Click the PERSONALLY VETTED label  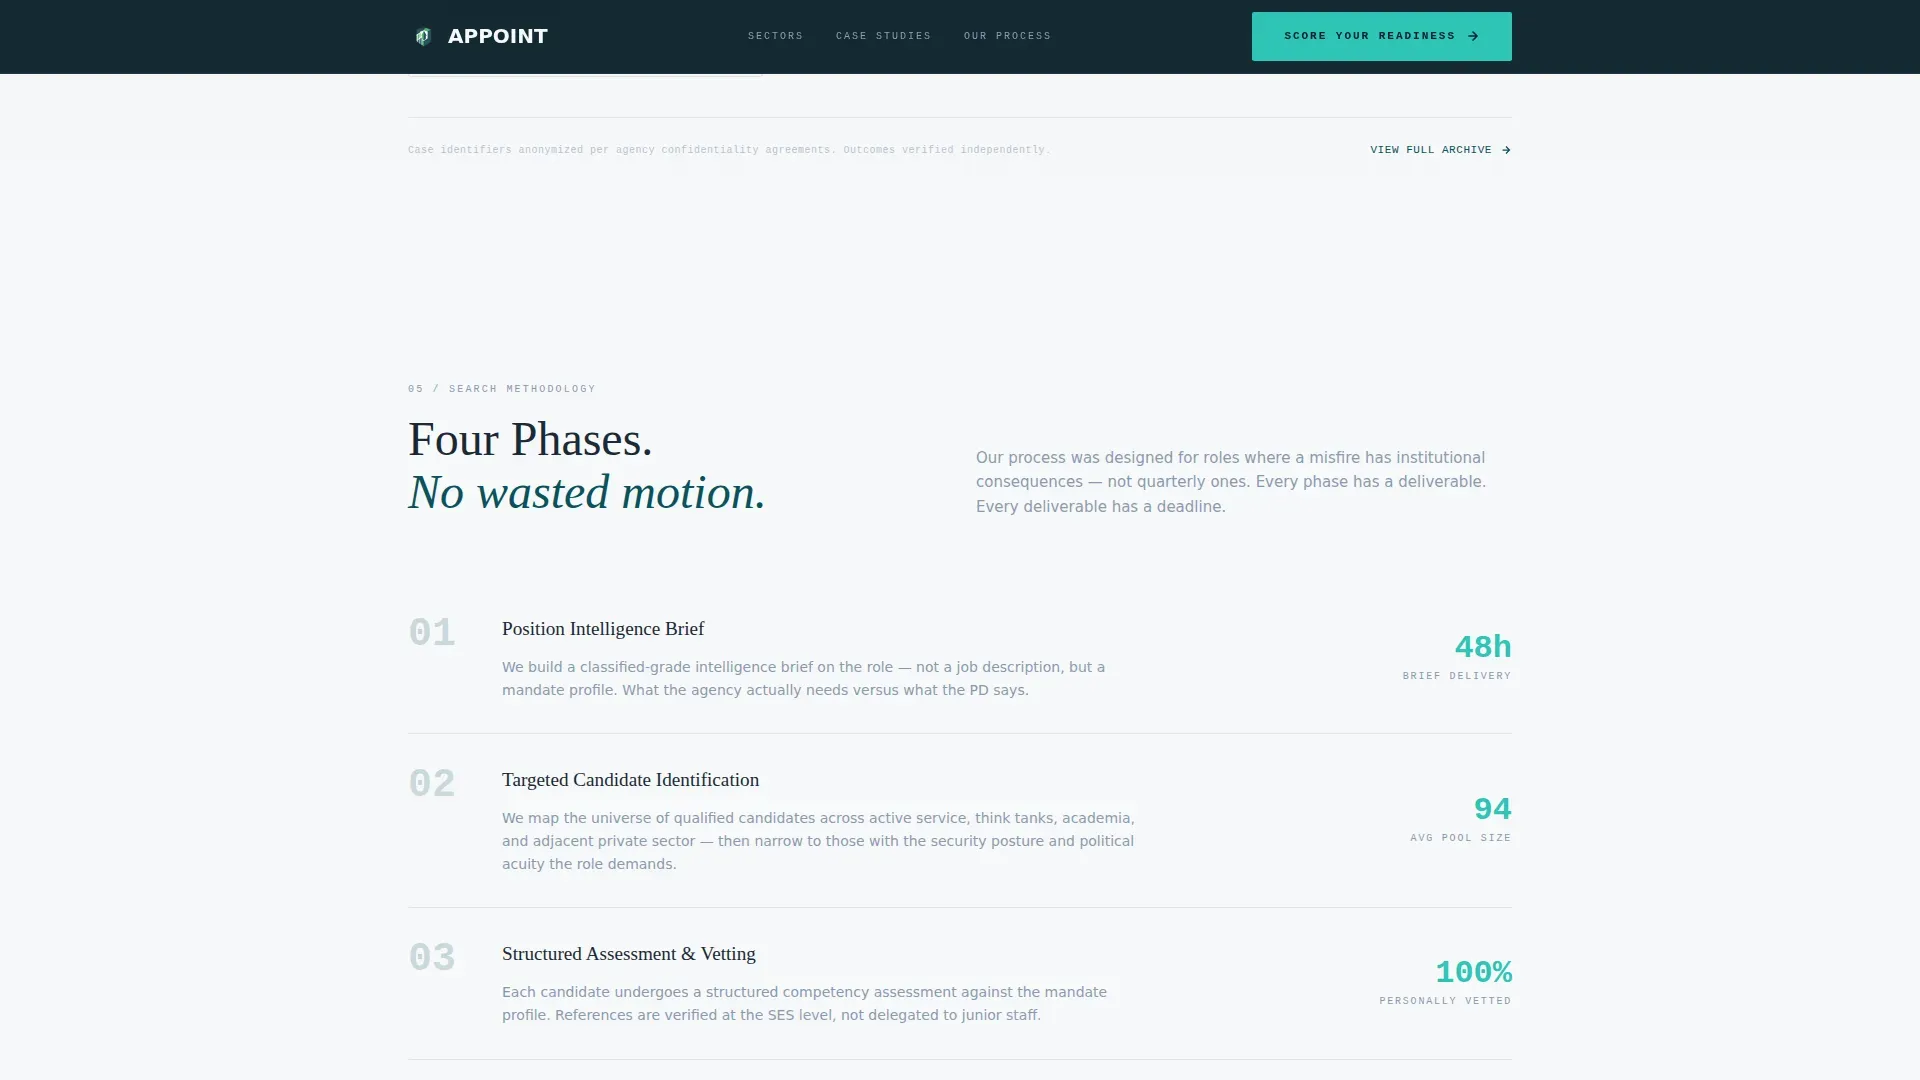coord(1445,1001)
